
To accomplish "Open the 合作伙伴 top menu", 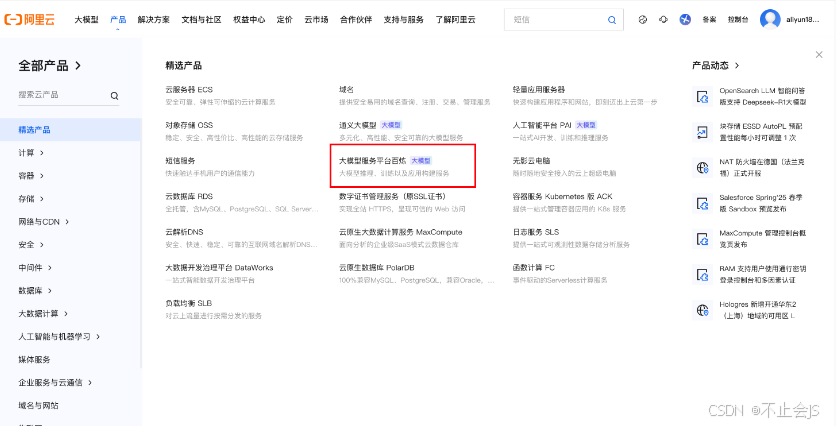I will tap(356, 20).
